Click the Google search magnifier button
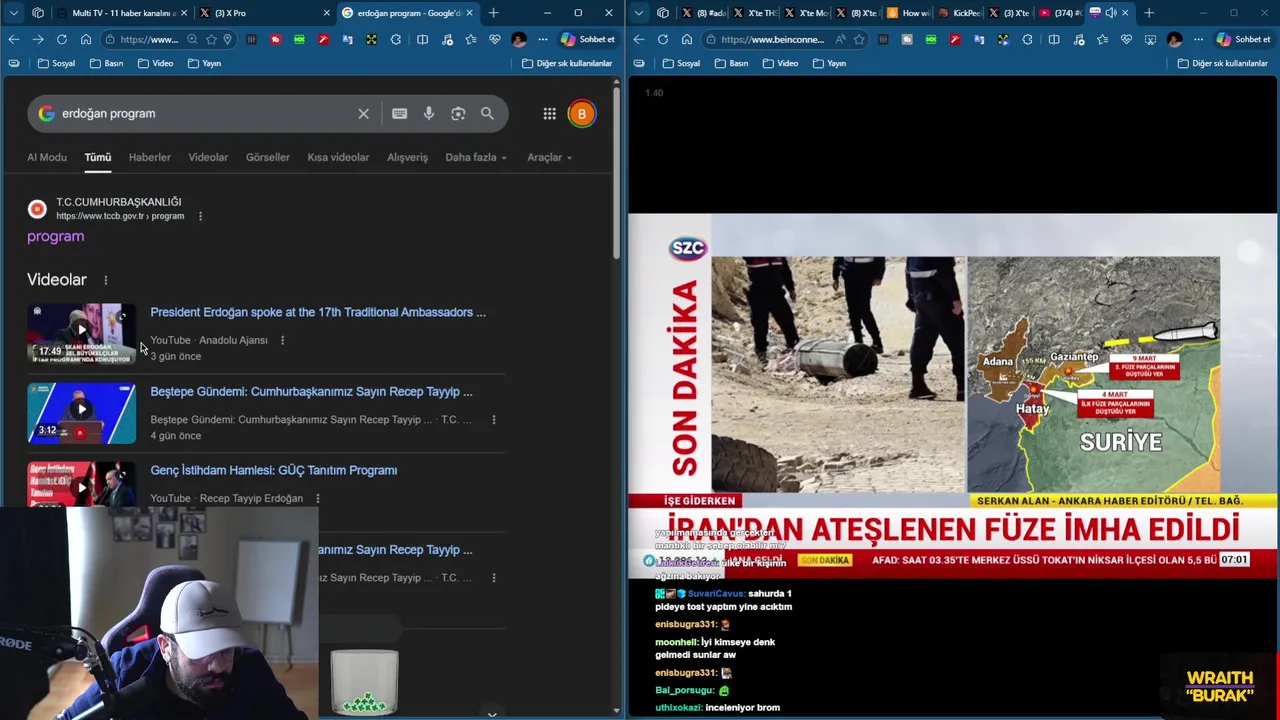 487,113
